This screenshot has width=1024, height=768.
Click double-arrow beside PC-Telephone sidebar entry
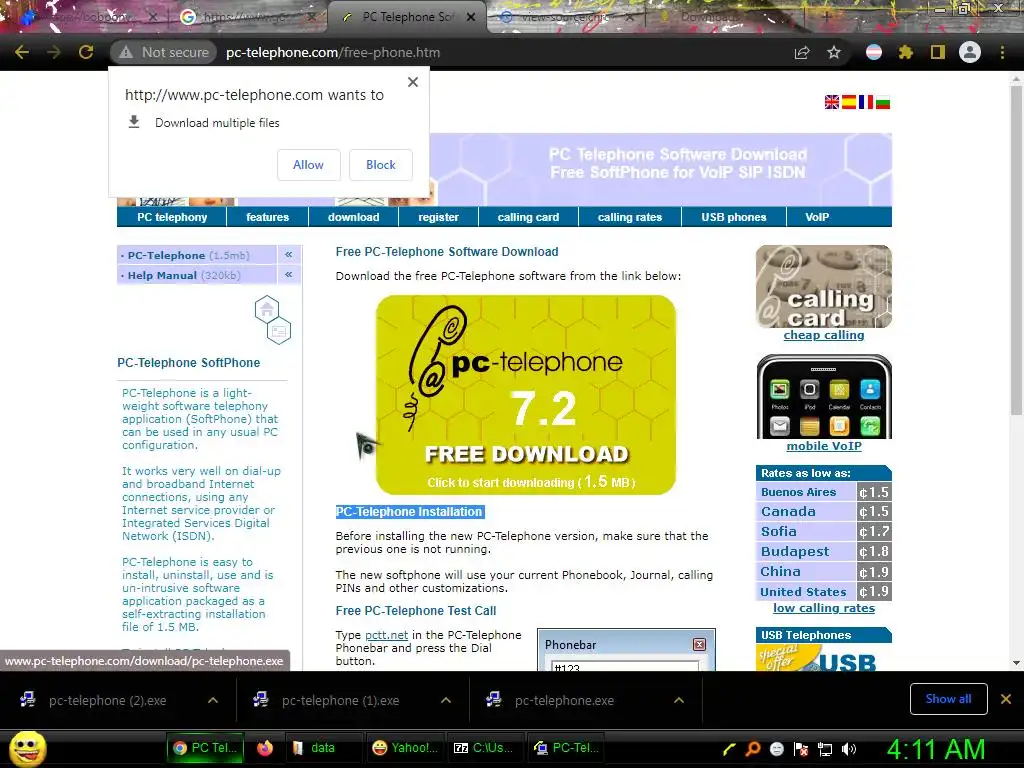pos(289,255)
